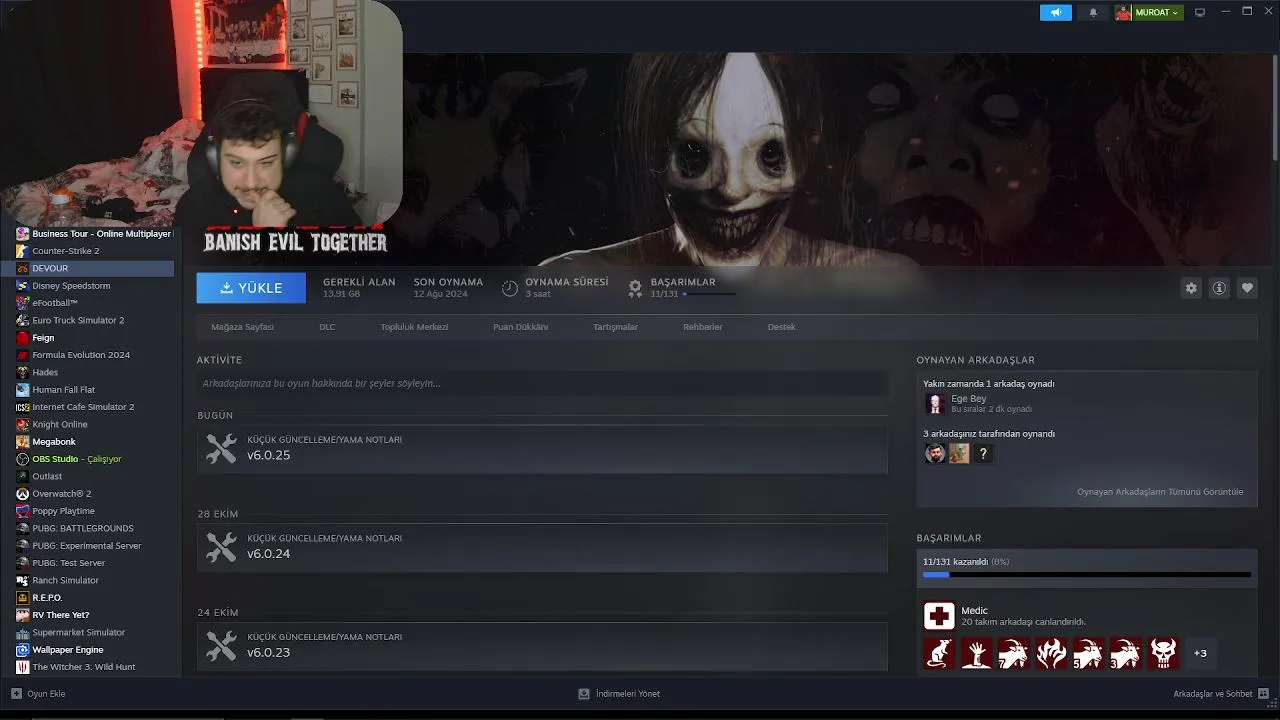This screenshot has width=1280, height=720.
Task: Open friend Ege Bey's profile
Action: click(x=968, y=399)
